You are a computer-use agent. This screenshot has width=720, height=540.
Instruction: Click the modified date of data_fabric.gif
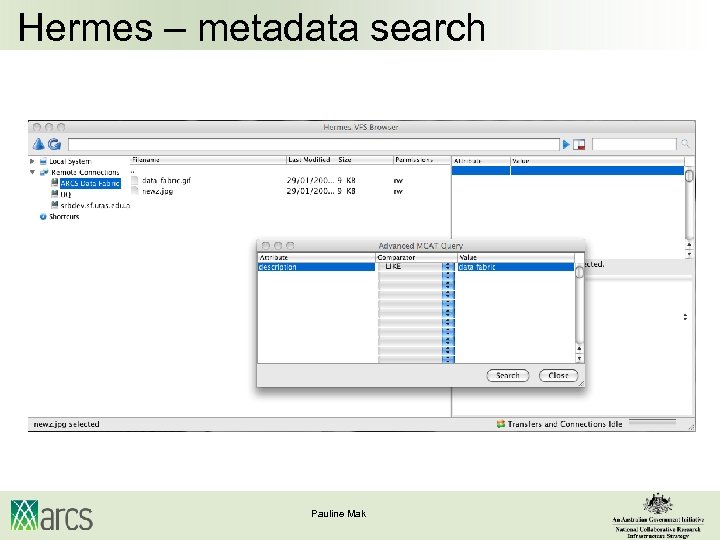(x=310, y=180)
